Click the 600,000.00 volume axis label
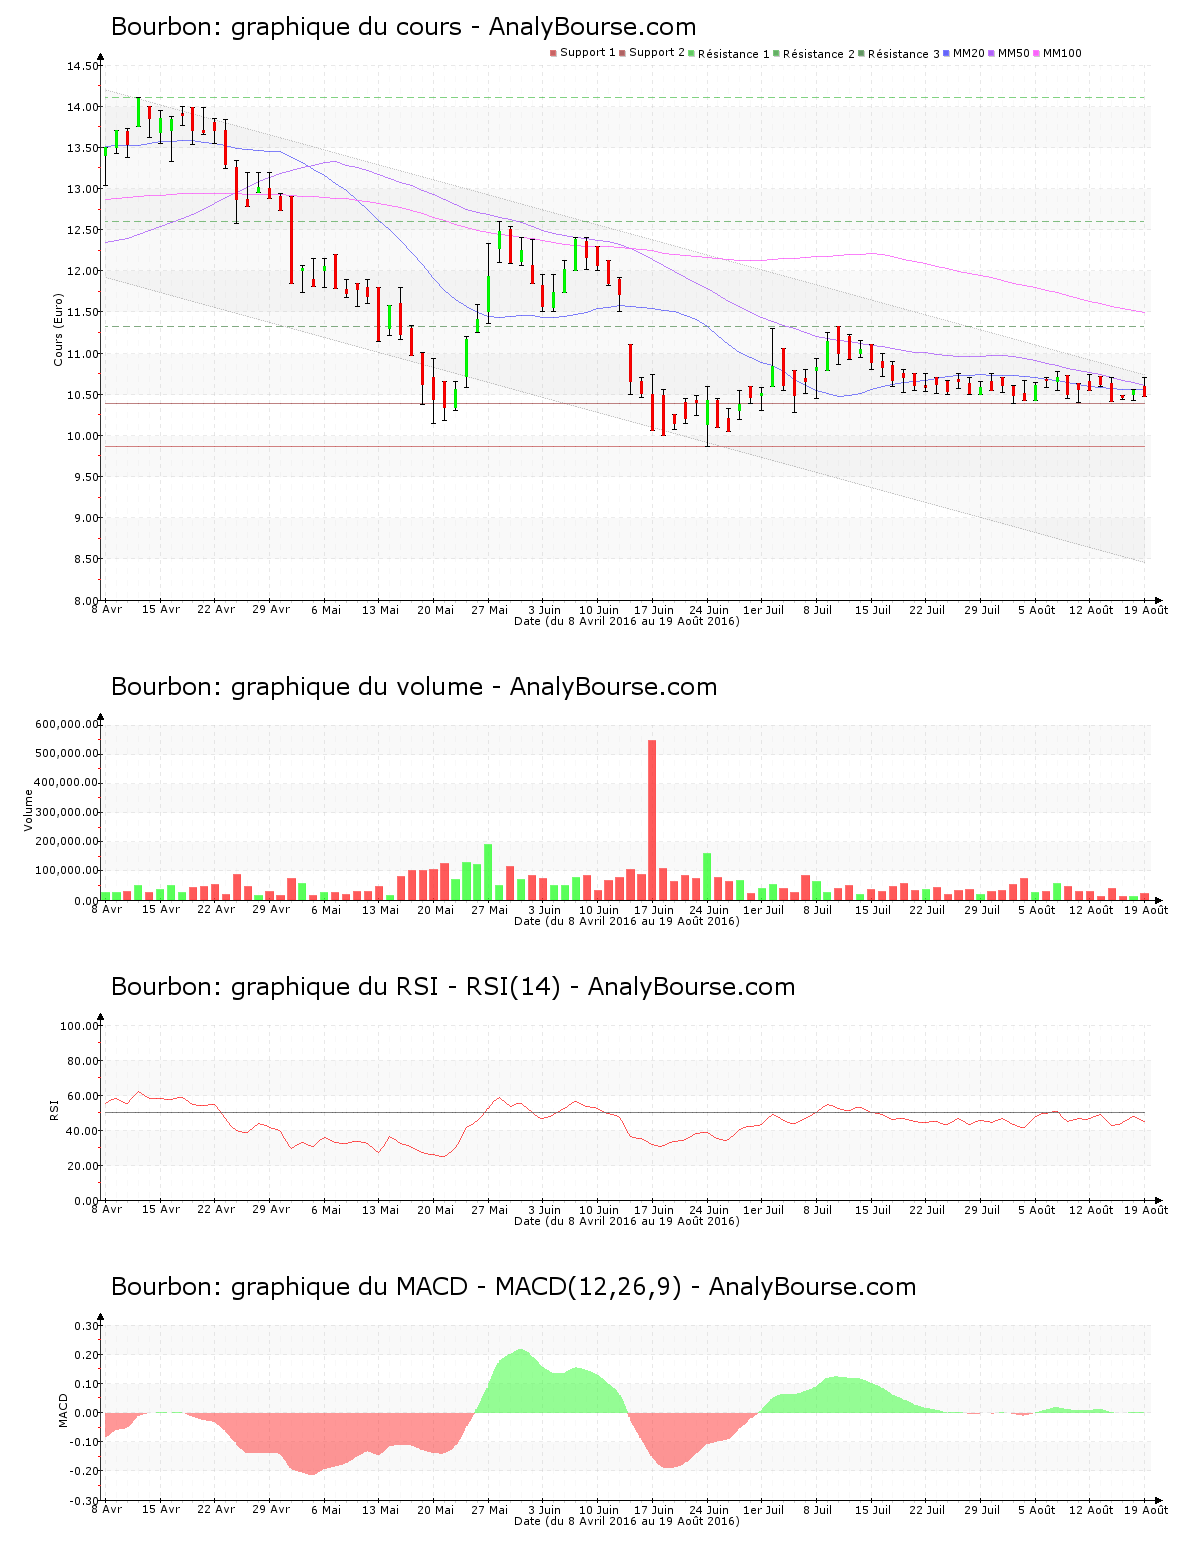The width and height of the screenshot is (1200, 1550). click(66, 725)
